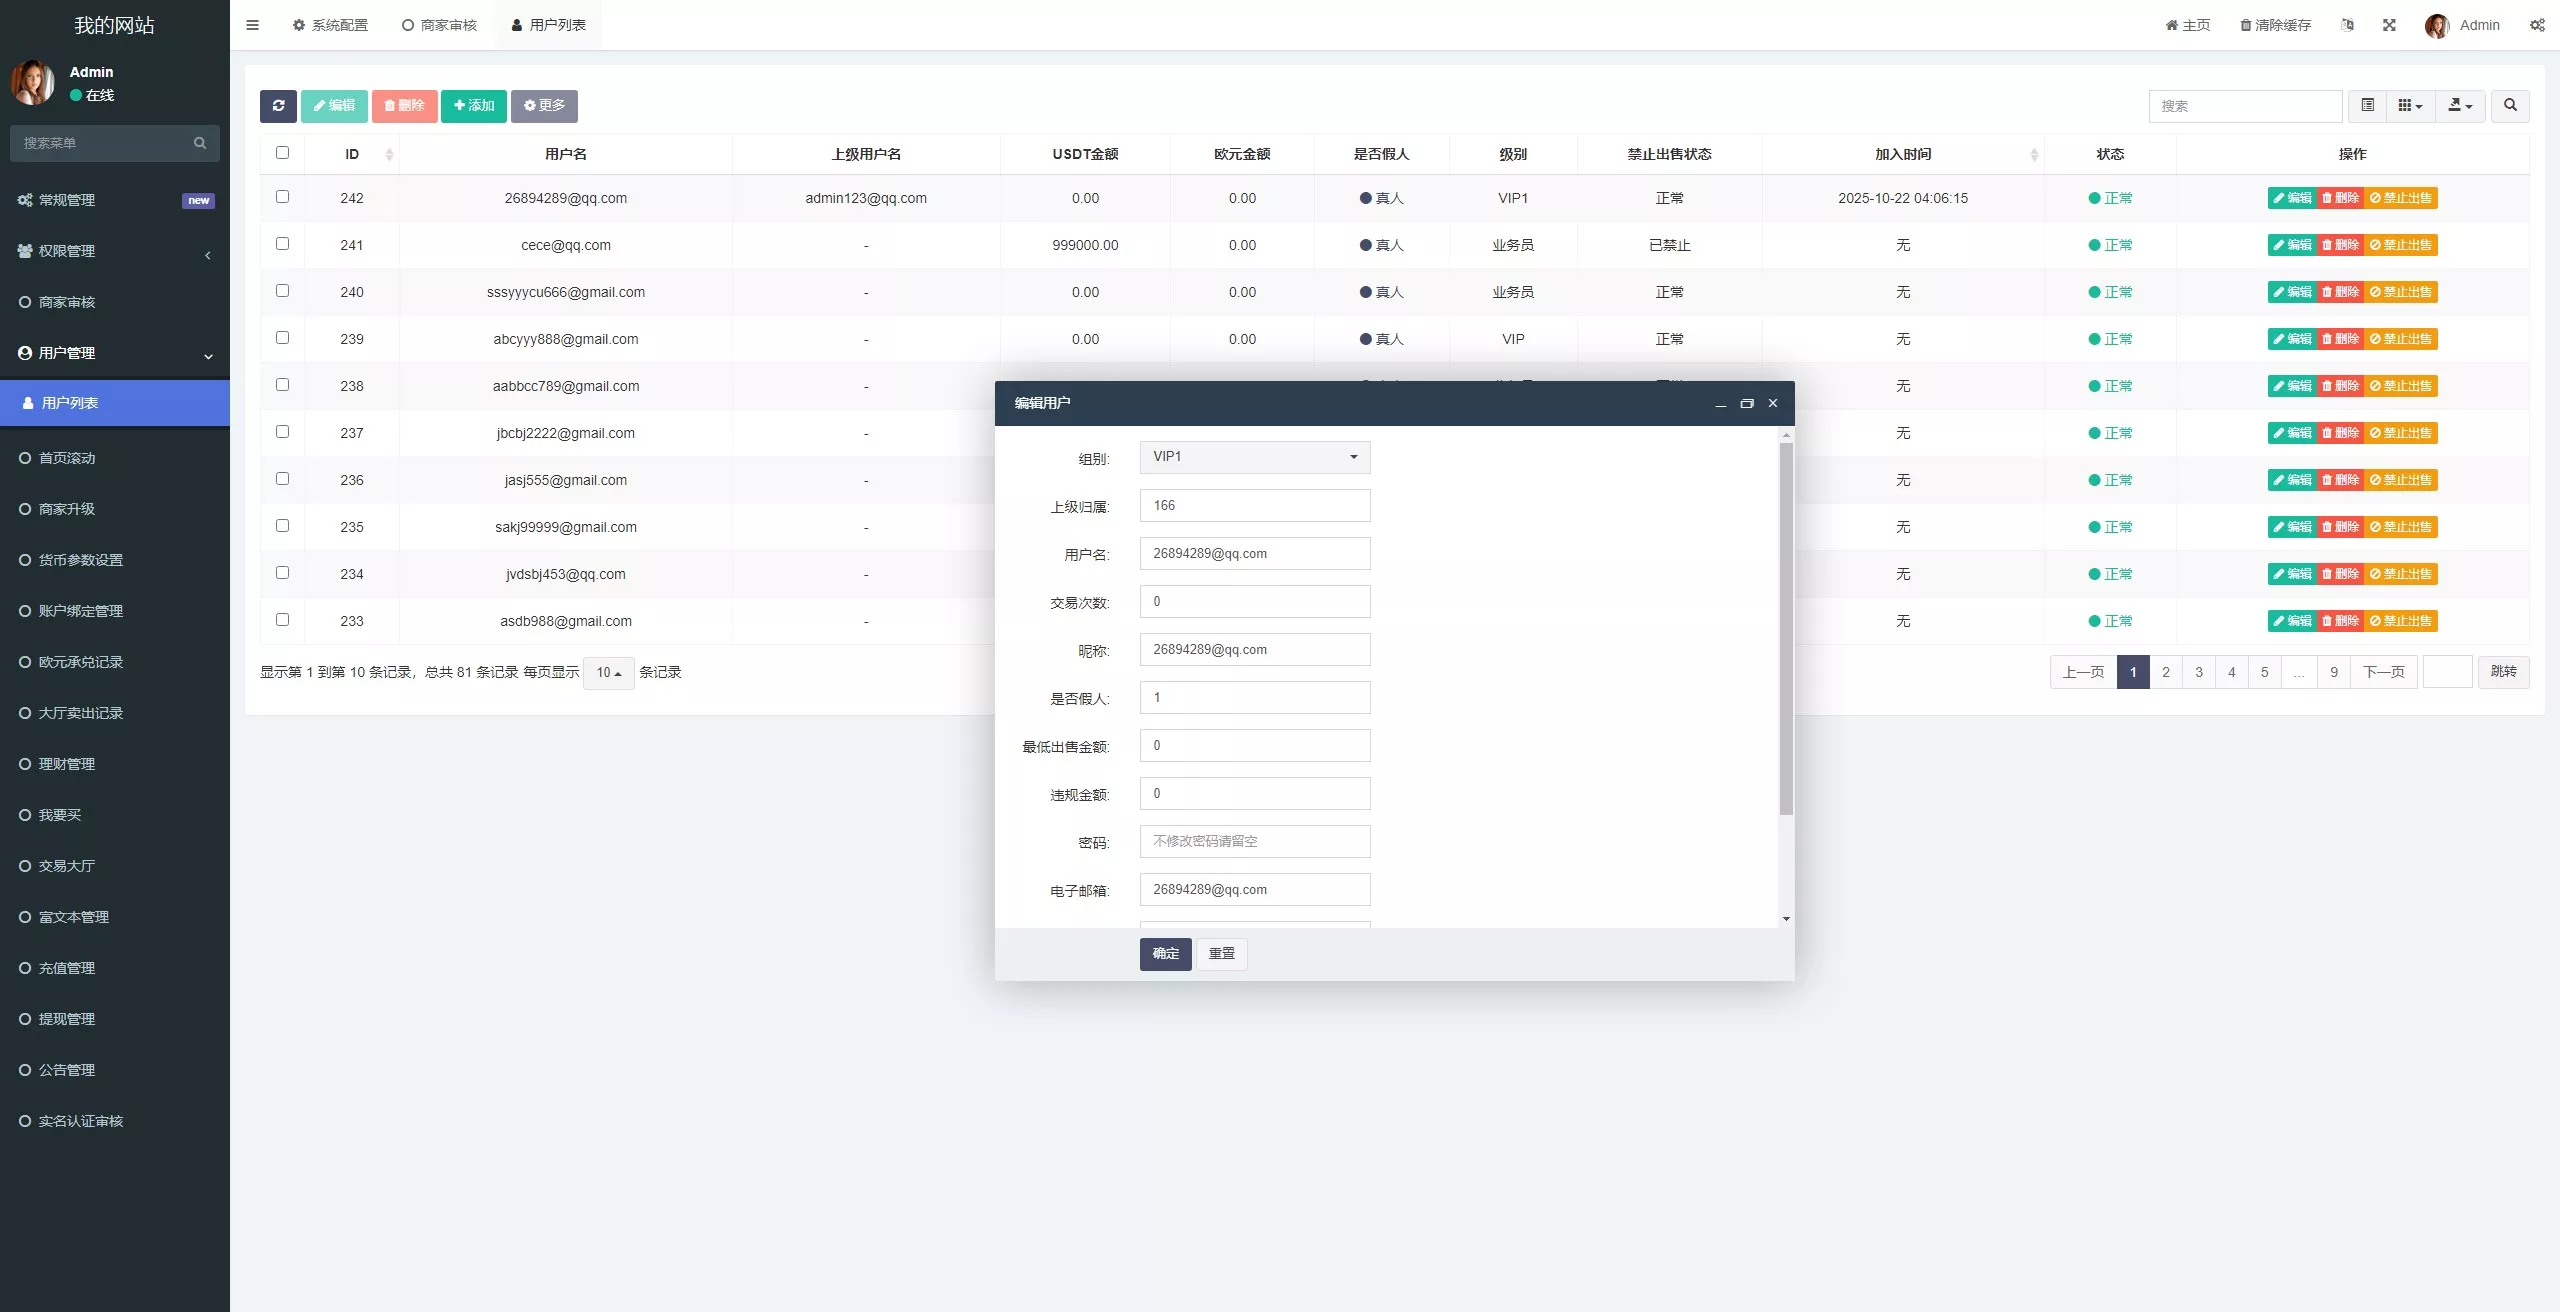Viewport: 2560px width, 1312px height.
Task: Open the language switch icon in header
Action: point(2347,25)
